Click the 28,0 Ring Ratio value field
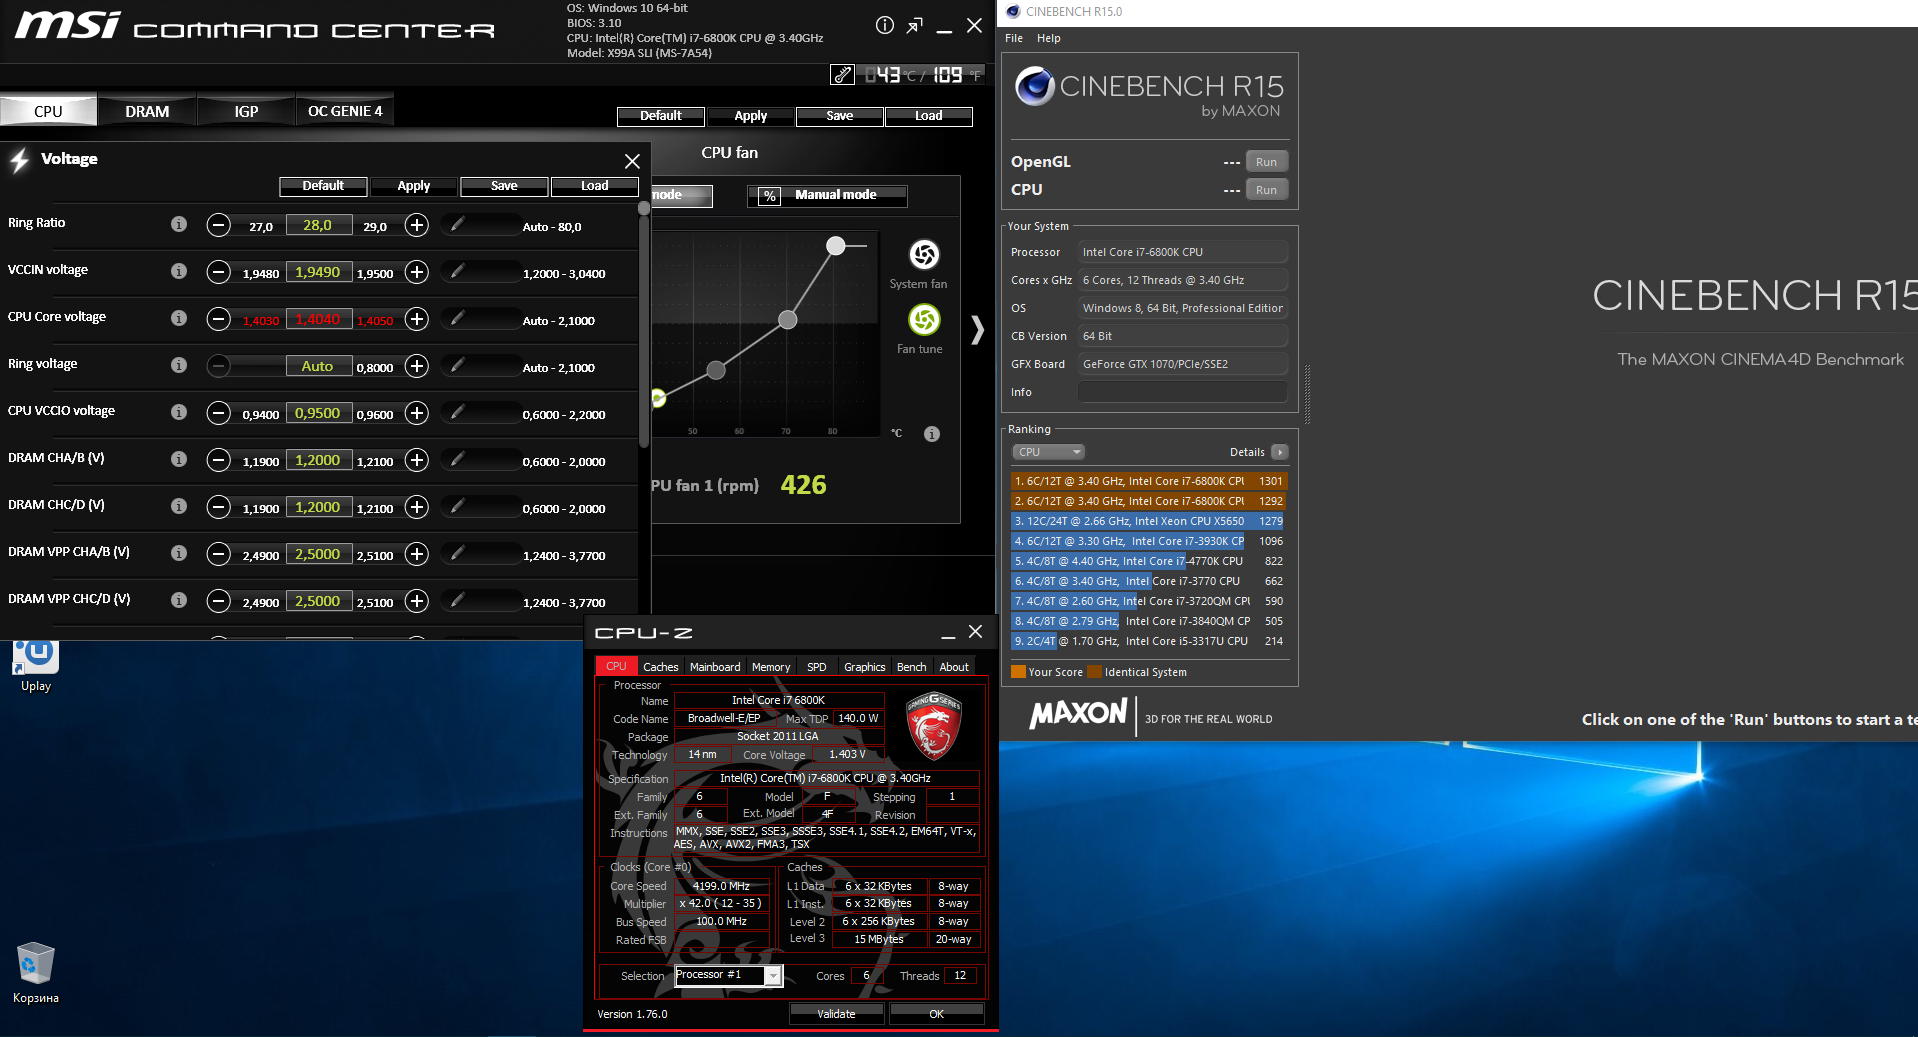Image resolution: width=1918 pixels, height=1037 pixels. click(x=318, y=225)
